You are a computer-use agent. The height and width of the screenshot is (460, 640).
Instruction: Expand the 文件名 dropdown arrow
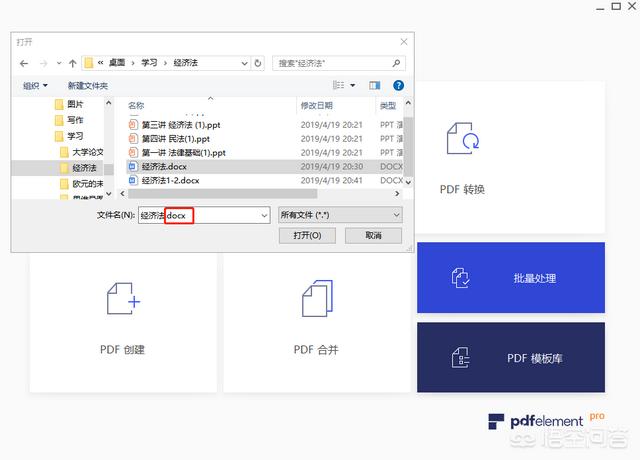coord(264,215)
